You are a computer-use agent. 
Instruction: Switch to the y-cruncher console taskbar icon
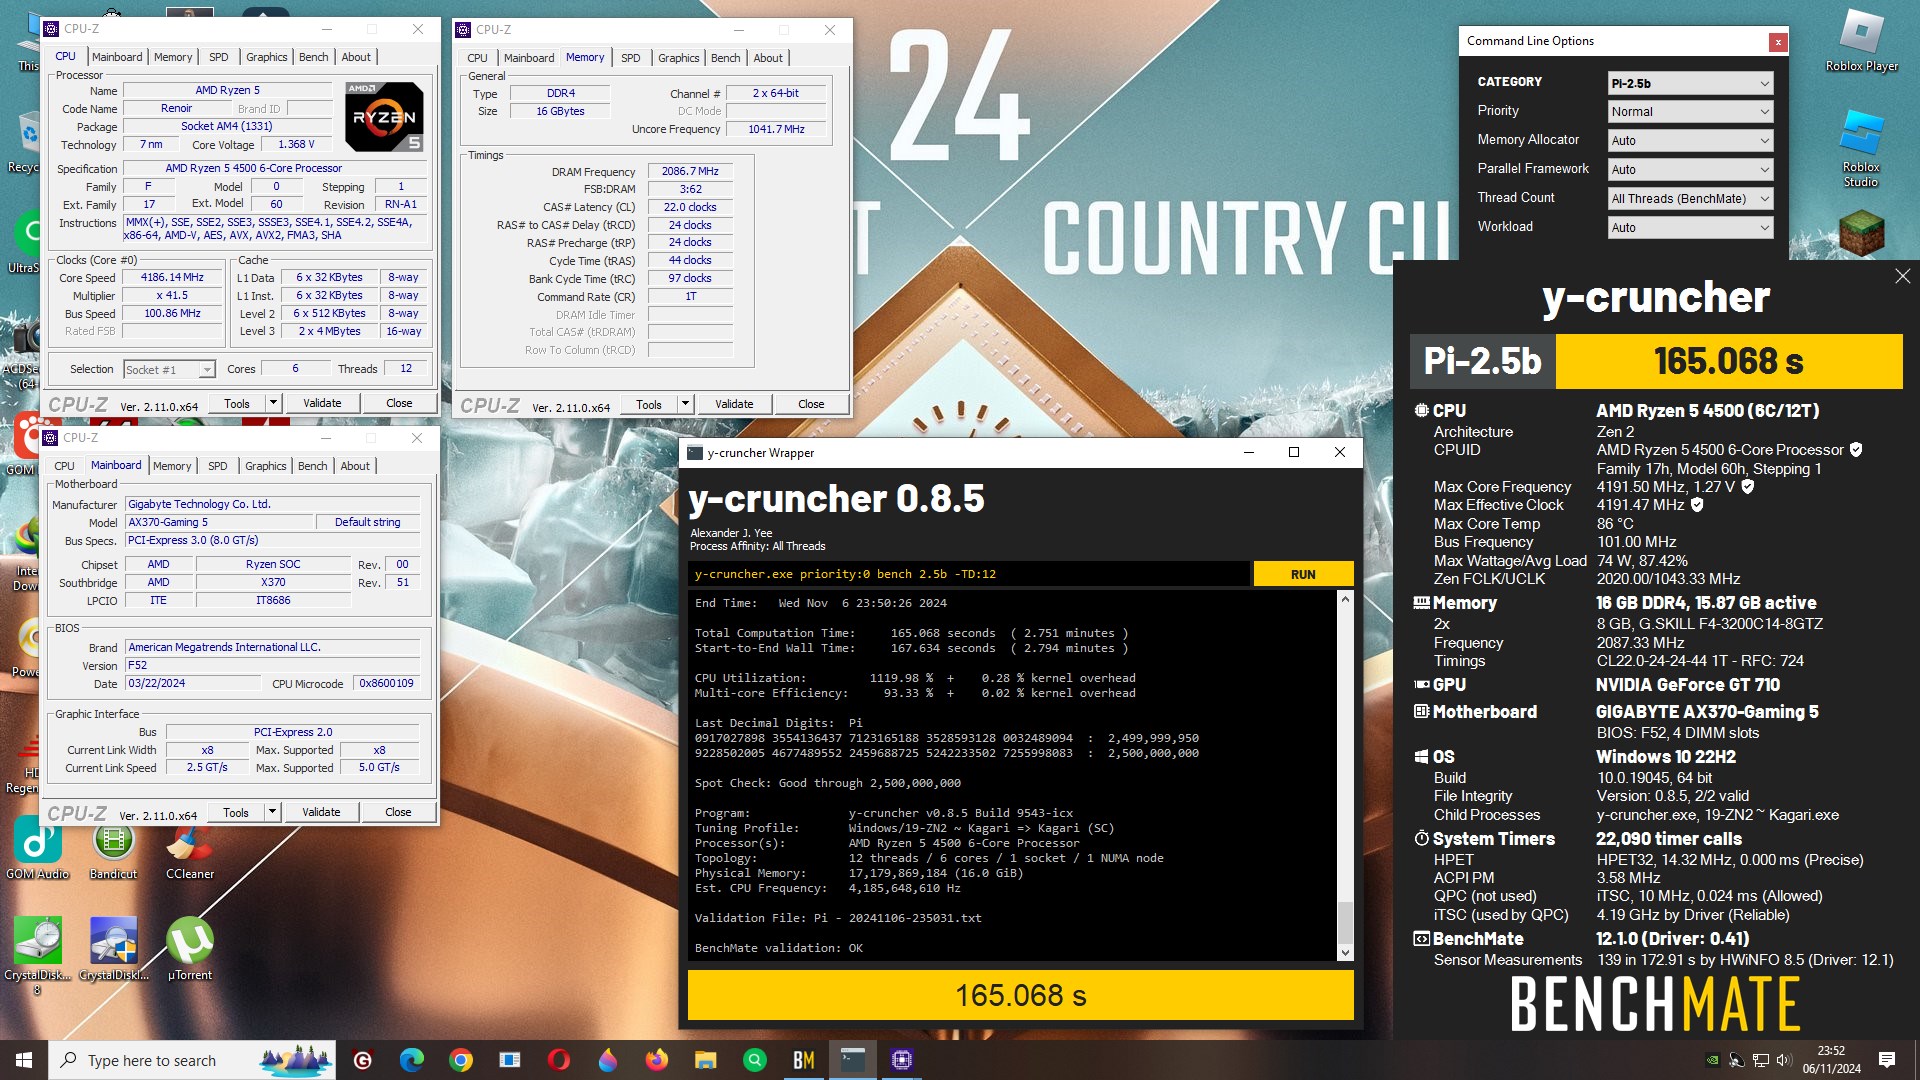pos(853,1060)
